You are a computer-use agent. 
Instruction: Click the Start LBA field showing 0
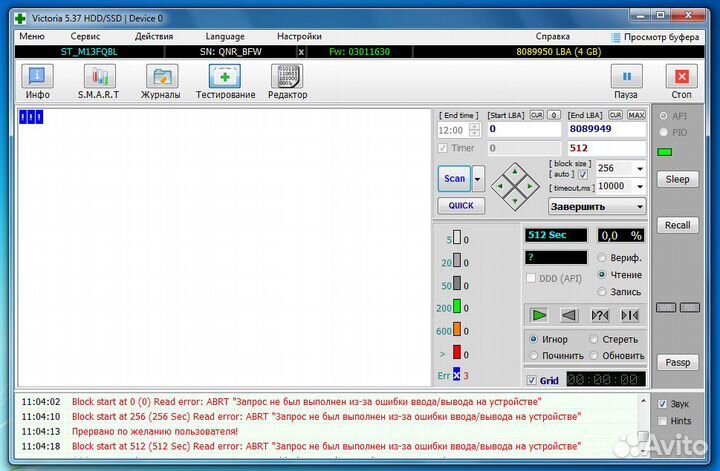(x=524, y=129)
